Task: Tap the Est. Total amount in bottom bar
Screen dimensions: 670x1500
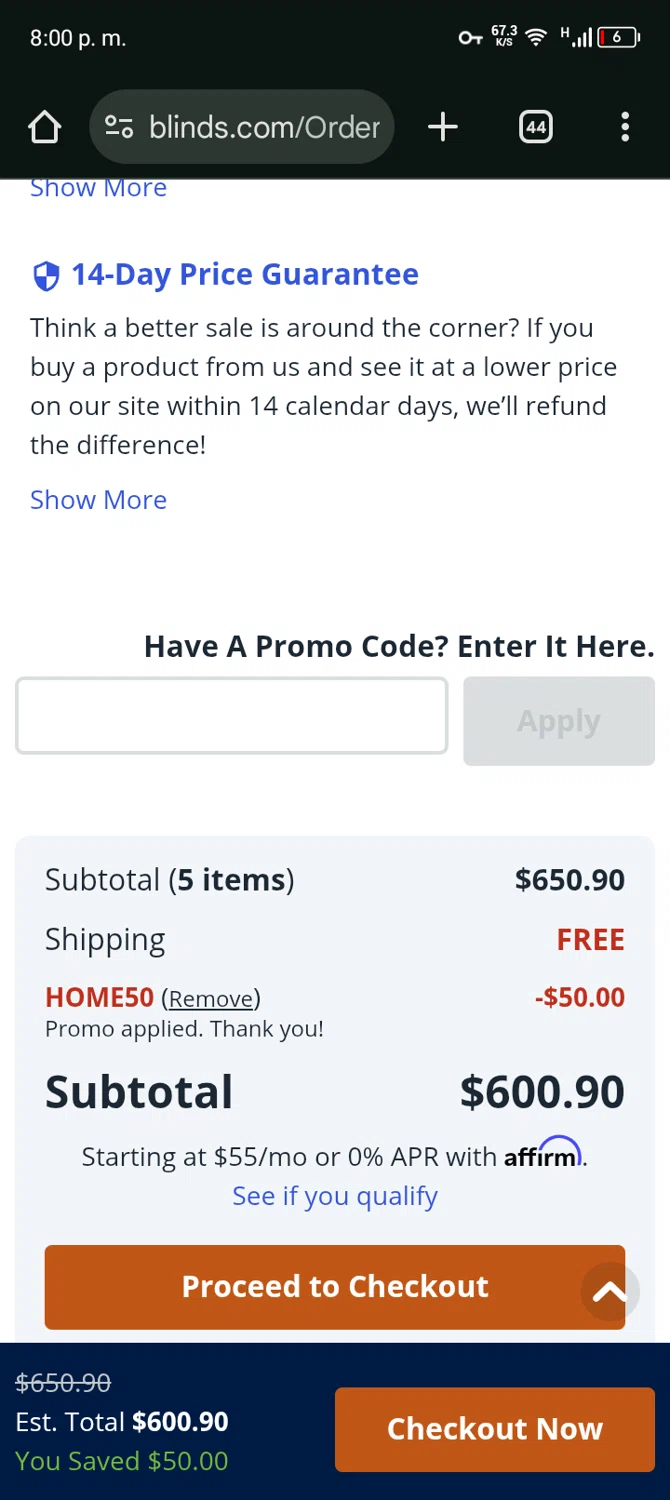Action: pyautogui.click(x=180, y=1422)
